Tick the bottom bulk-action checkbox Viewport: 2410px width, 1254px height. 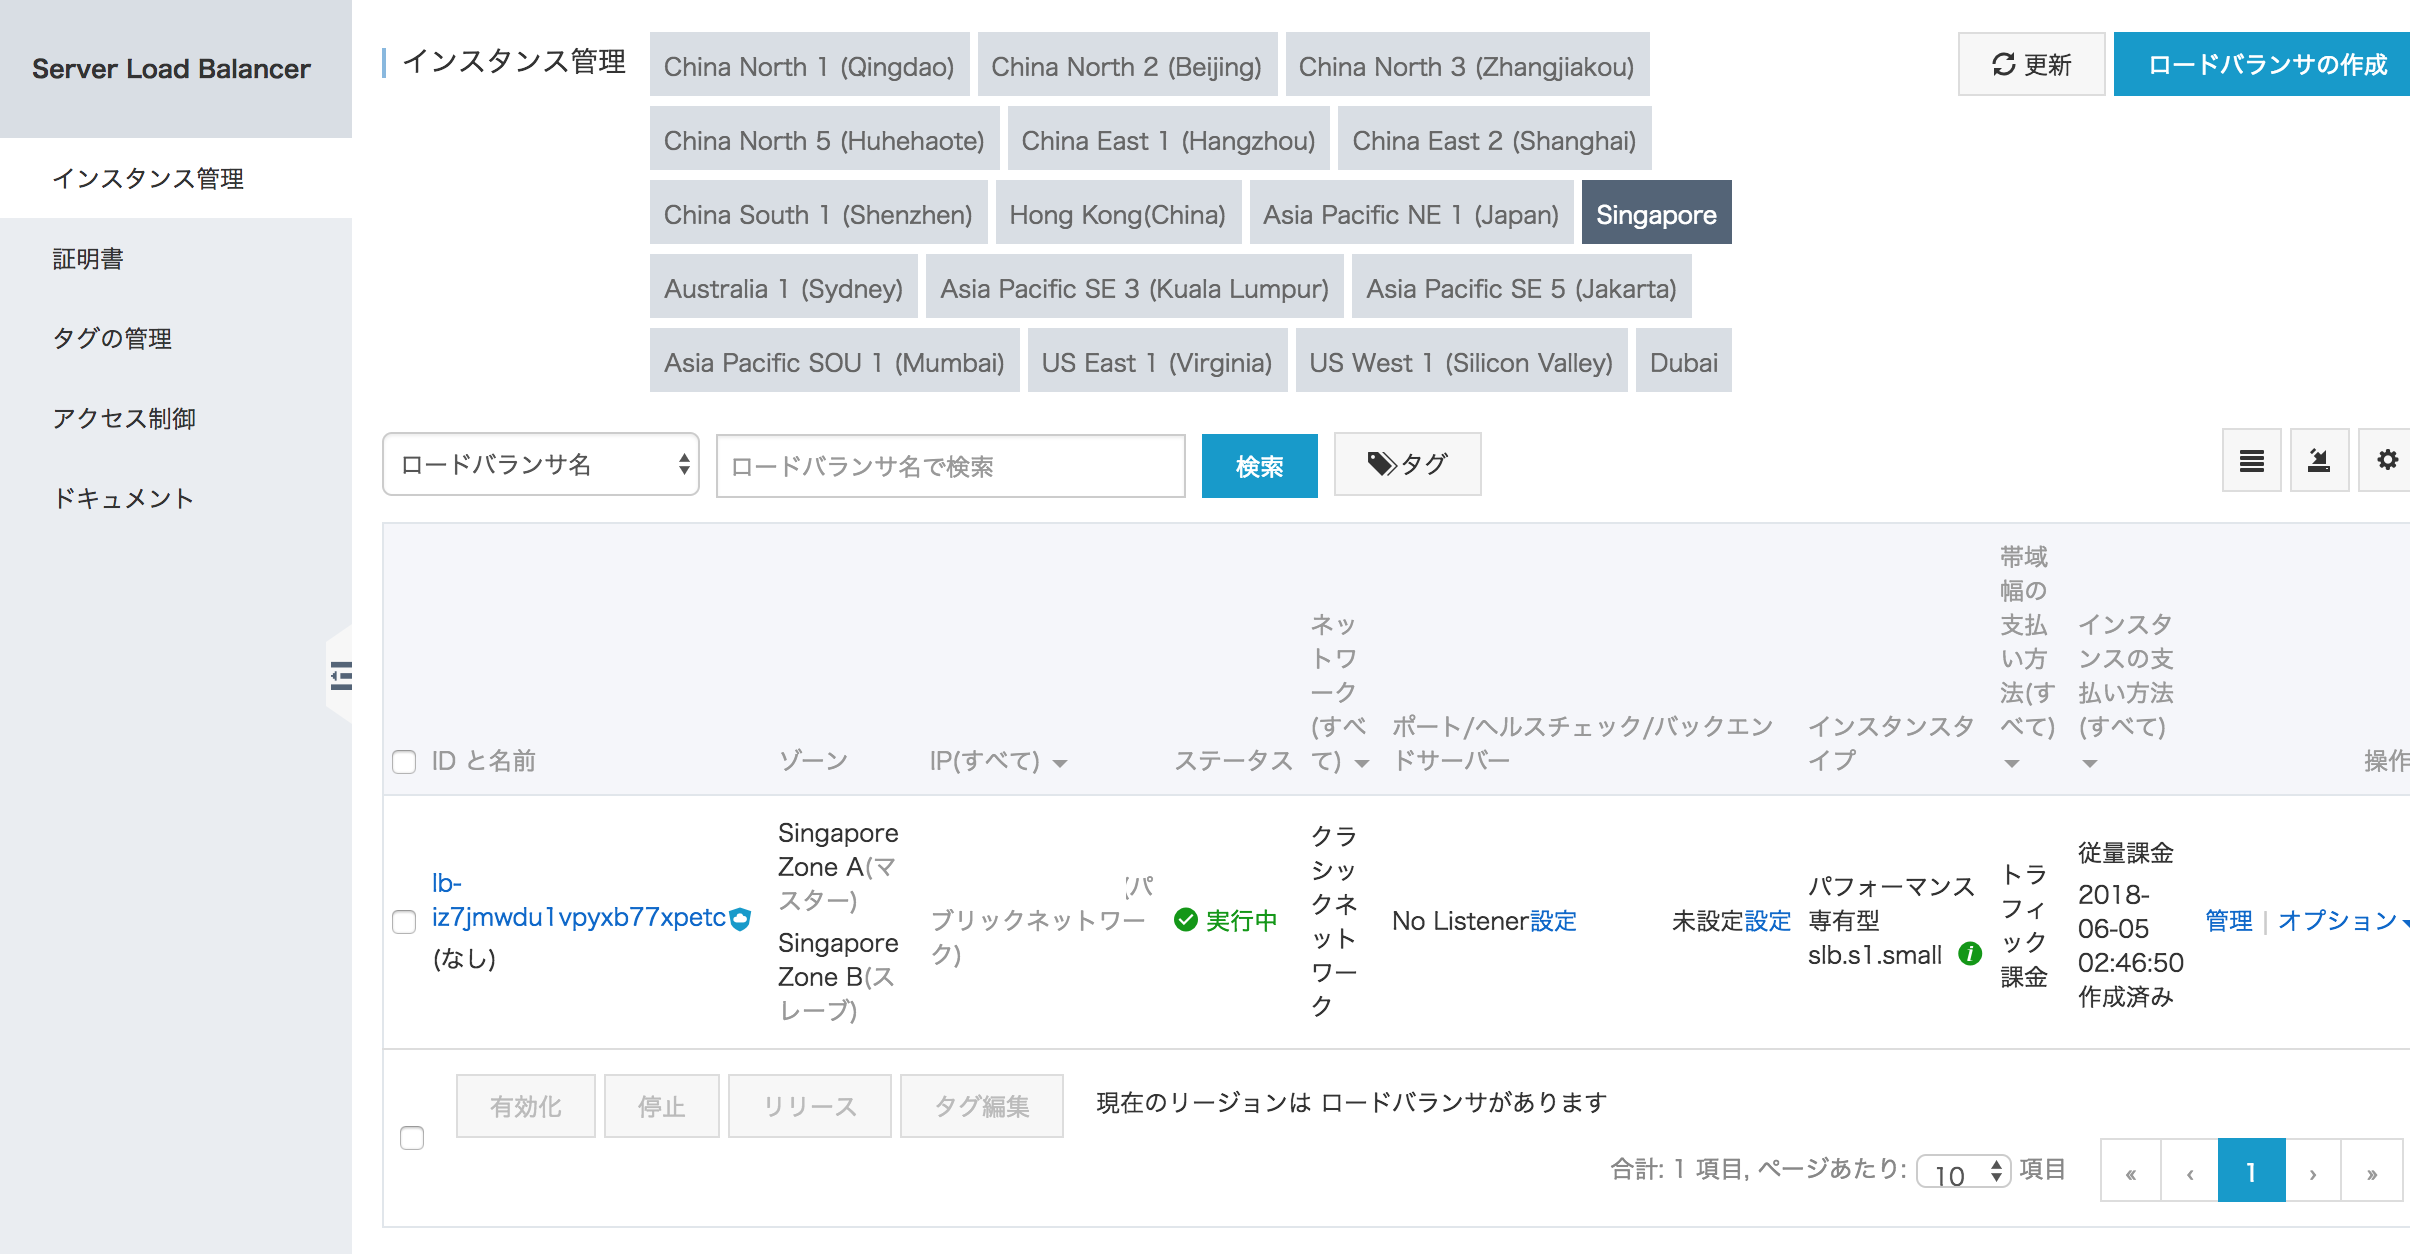(x=412, y=1138)
